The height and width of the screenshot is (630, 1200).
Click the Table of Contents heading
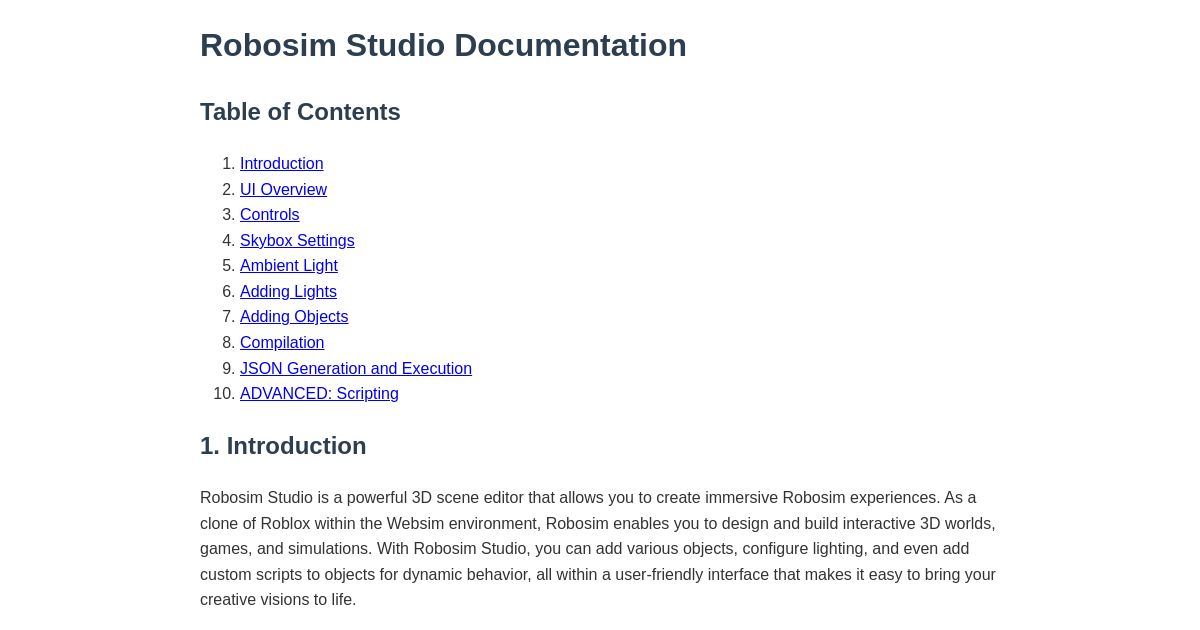(x=300, y=112)
